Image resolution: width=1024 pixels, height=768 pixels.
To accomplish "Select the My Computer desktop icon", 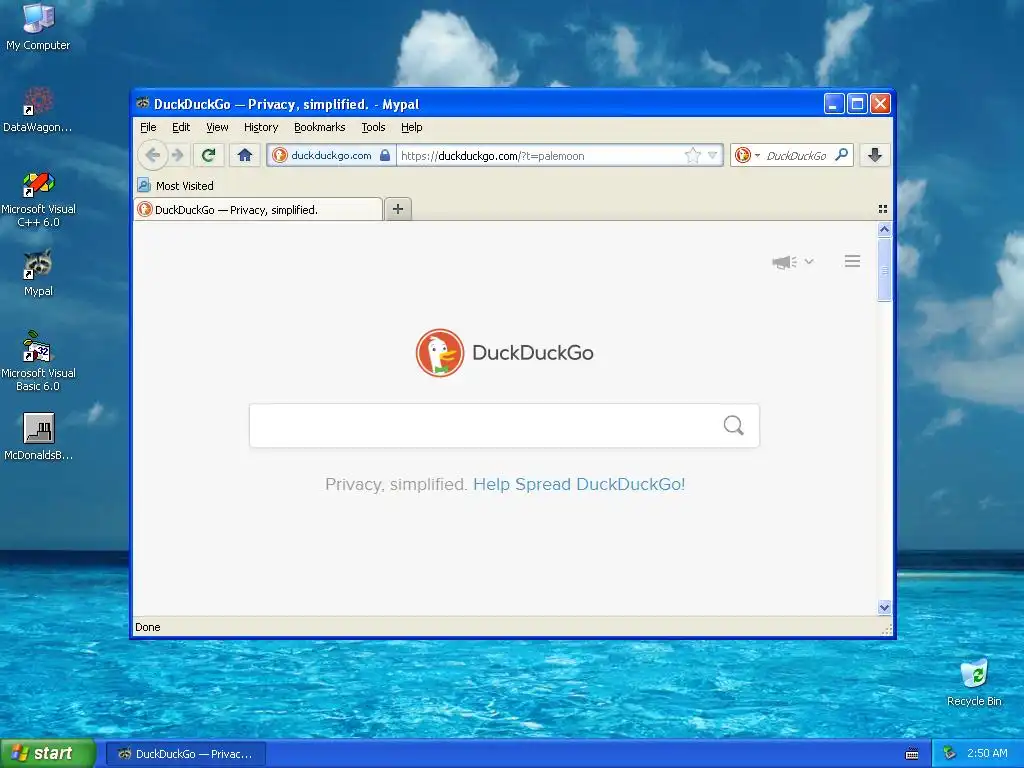I will pos(38,27).
